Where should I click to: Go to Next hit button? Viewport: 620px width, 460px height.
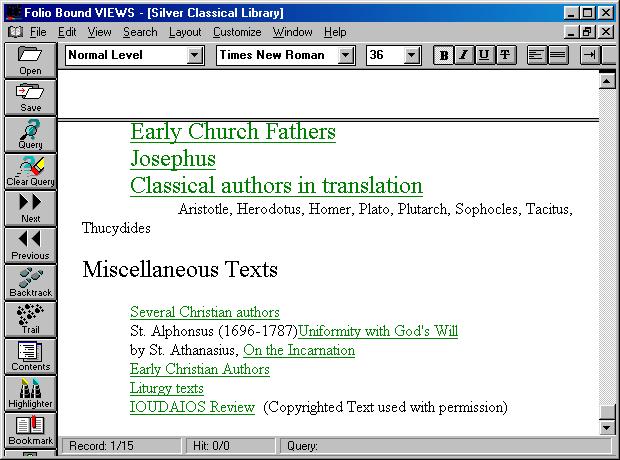tap(30, 209)
